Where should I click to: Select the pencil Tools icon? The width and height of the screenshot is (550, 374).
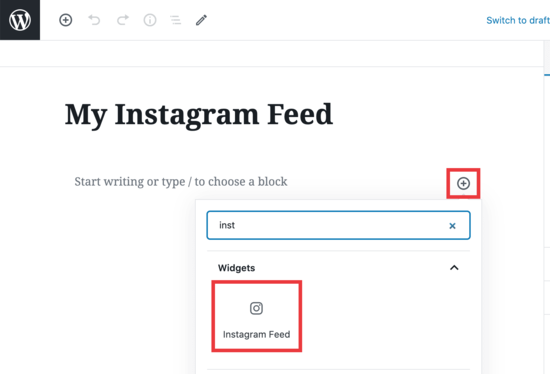[201, 20]
